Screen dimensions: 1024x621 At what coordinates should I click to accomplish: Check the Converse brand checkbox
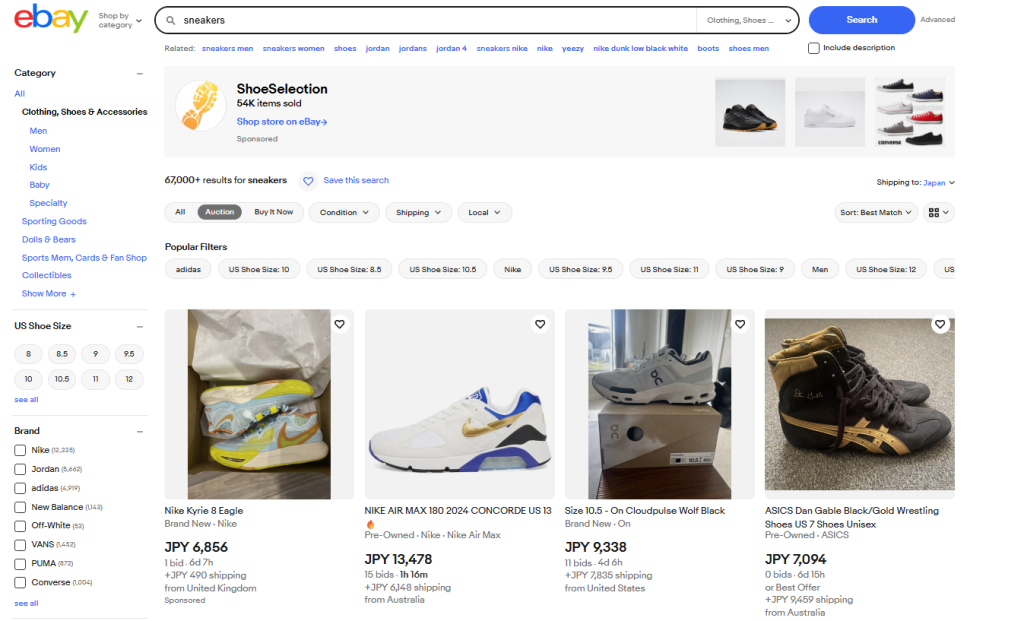point(20,582)
